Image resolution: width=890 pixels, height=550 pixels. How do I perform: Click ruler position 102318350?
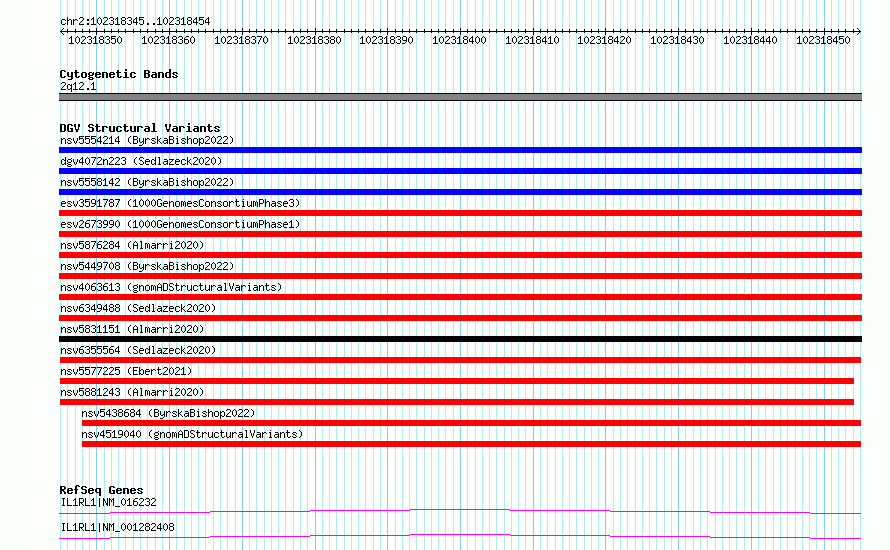tap(95, 40)
